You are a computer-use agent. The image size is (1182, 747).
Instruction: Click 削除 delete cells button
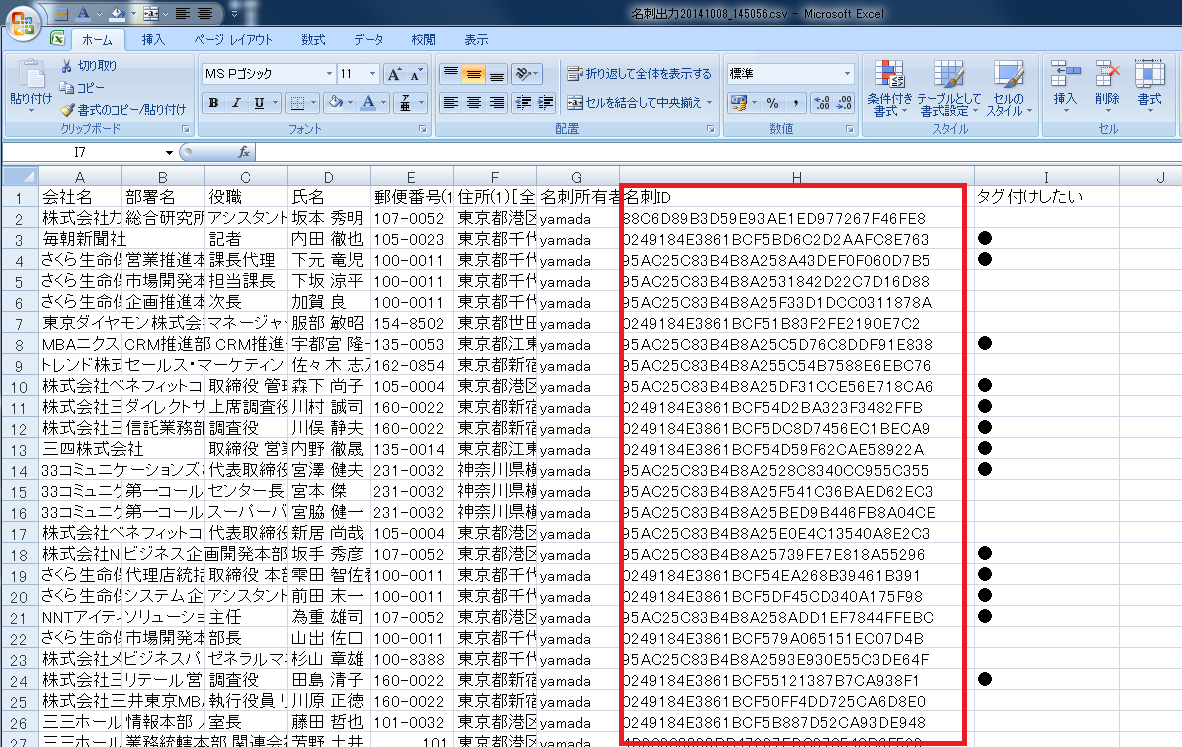click(x=1107, y=87)
